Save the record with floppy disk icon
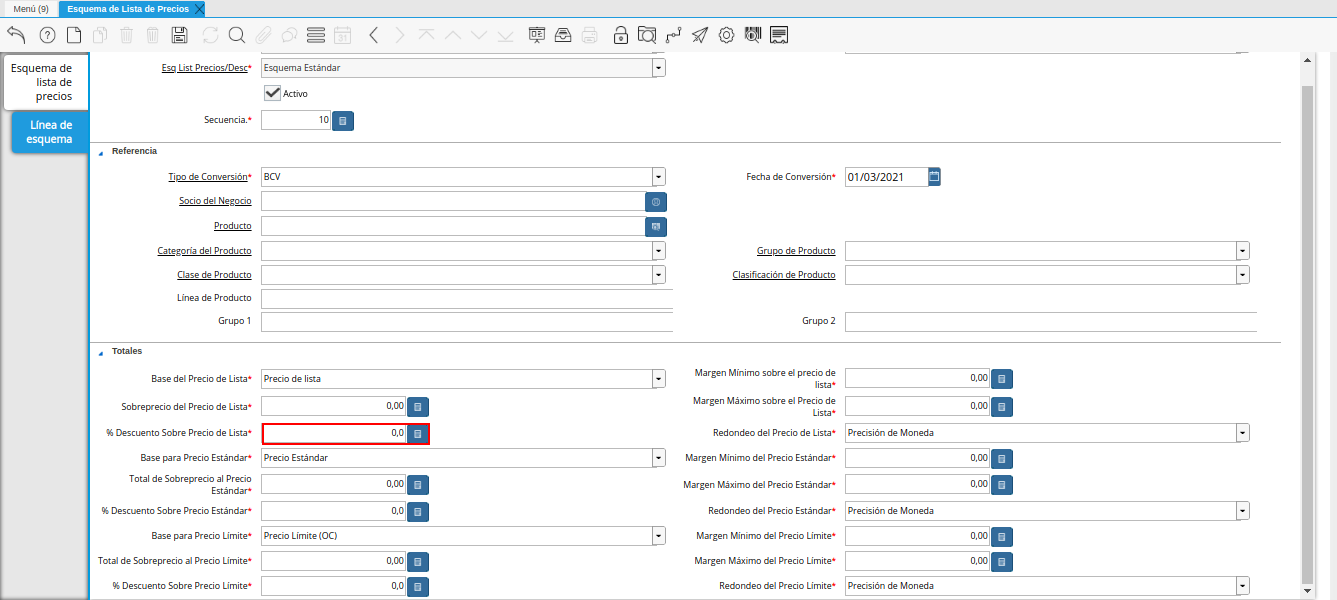The image size is (1337, 600). (180, 35)
